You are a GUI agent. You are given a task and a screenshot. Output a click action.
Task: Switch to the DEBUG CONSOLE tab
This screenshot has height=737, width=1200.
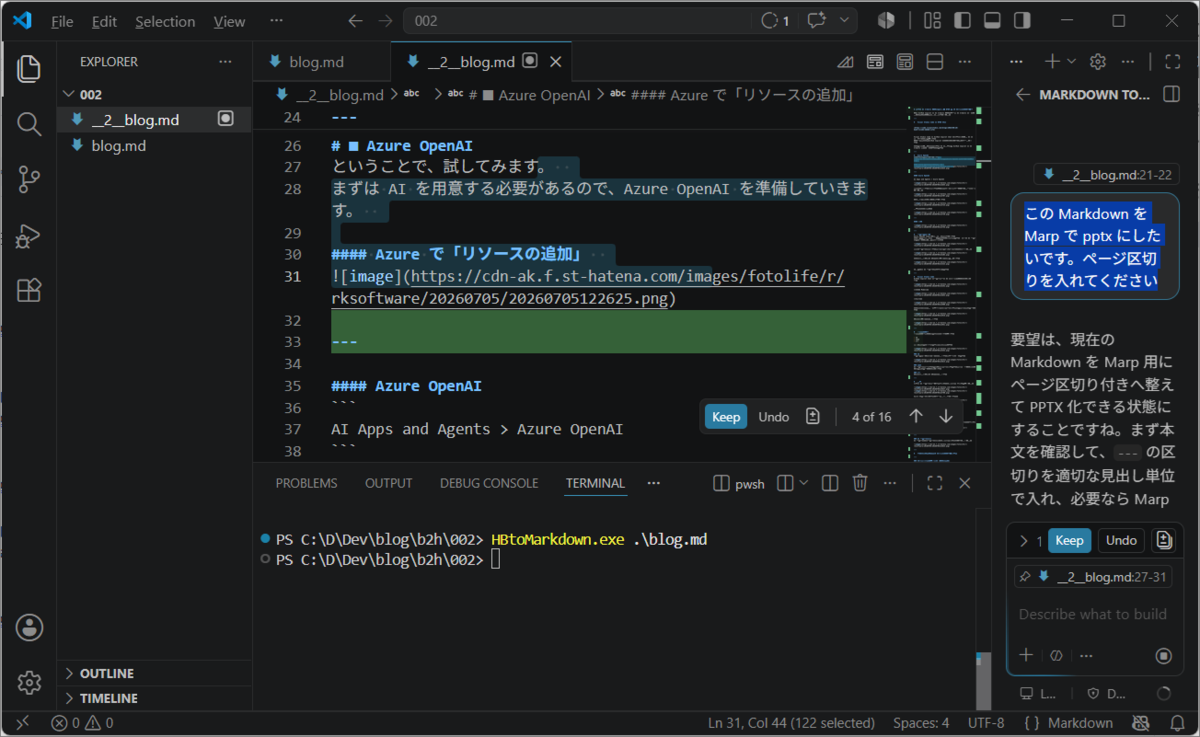489,483
